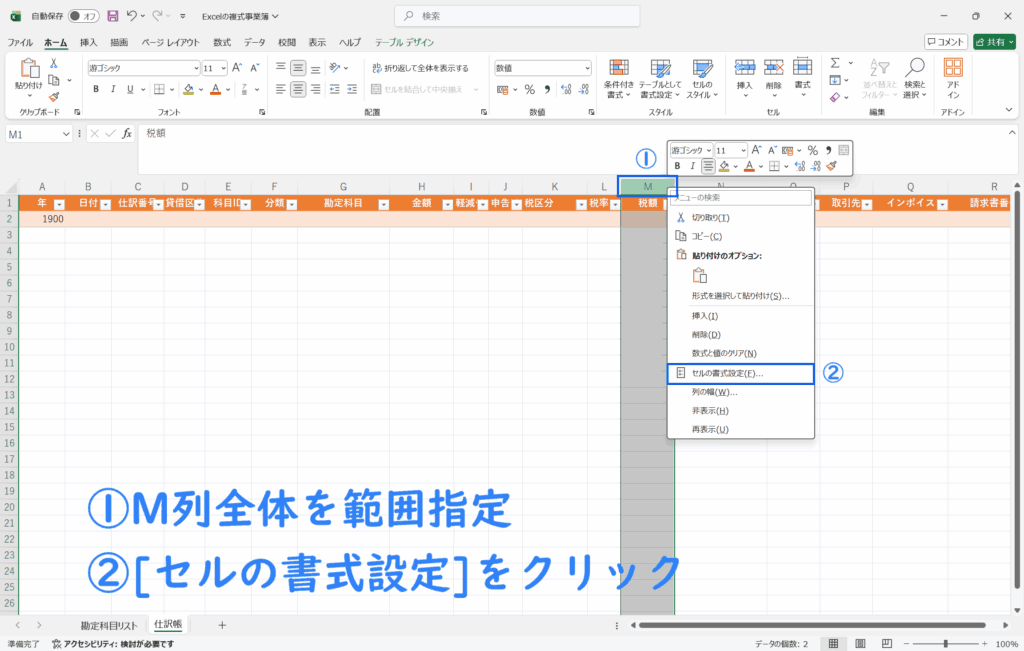This screenshot has width=1024, height=651.
Task: Click the AutoSum sigma icon
Action: point(835,63)
